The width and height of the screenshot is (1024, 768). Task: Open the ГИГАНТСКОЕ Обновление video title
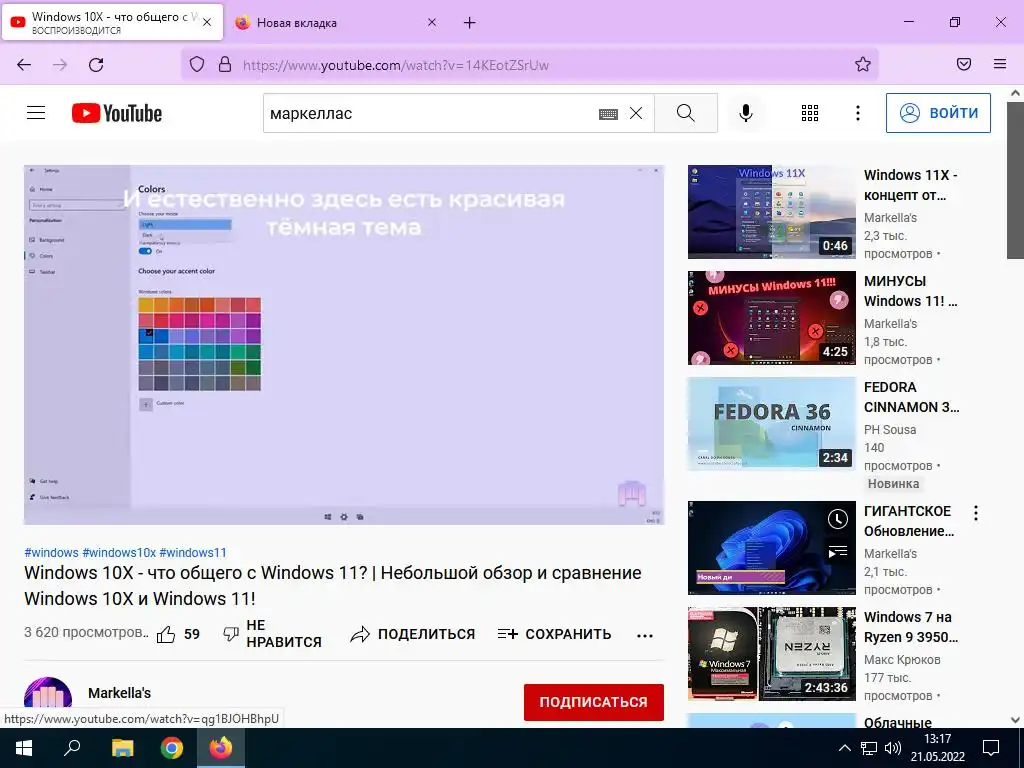(x=909, y=521)
